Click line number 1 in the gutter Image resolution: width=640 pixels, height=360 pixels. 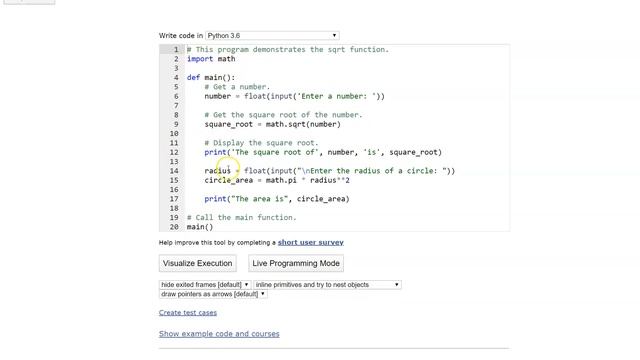tap(176, 49)
